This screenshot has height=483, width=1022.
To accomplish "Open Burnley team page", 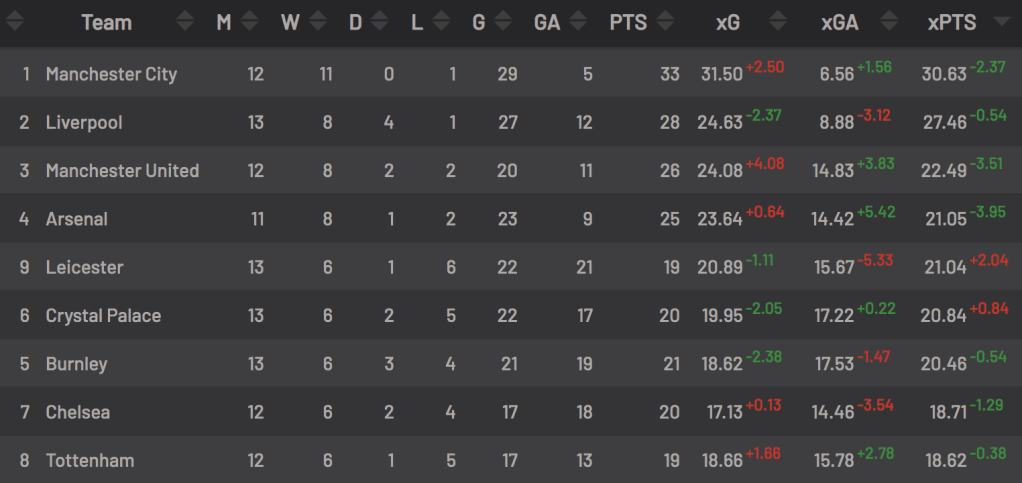I will (76, 364).
